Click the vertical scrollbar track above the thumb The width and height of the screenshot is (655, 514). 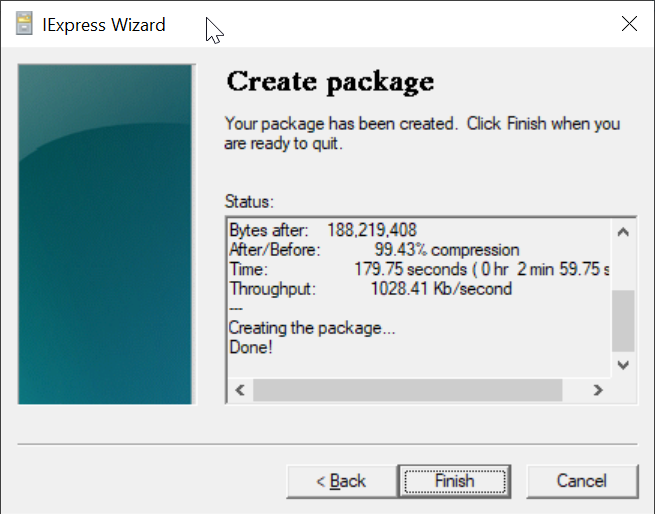tap(623, 267)
